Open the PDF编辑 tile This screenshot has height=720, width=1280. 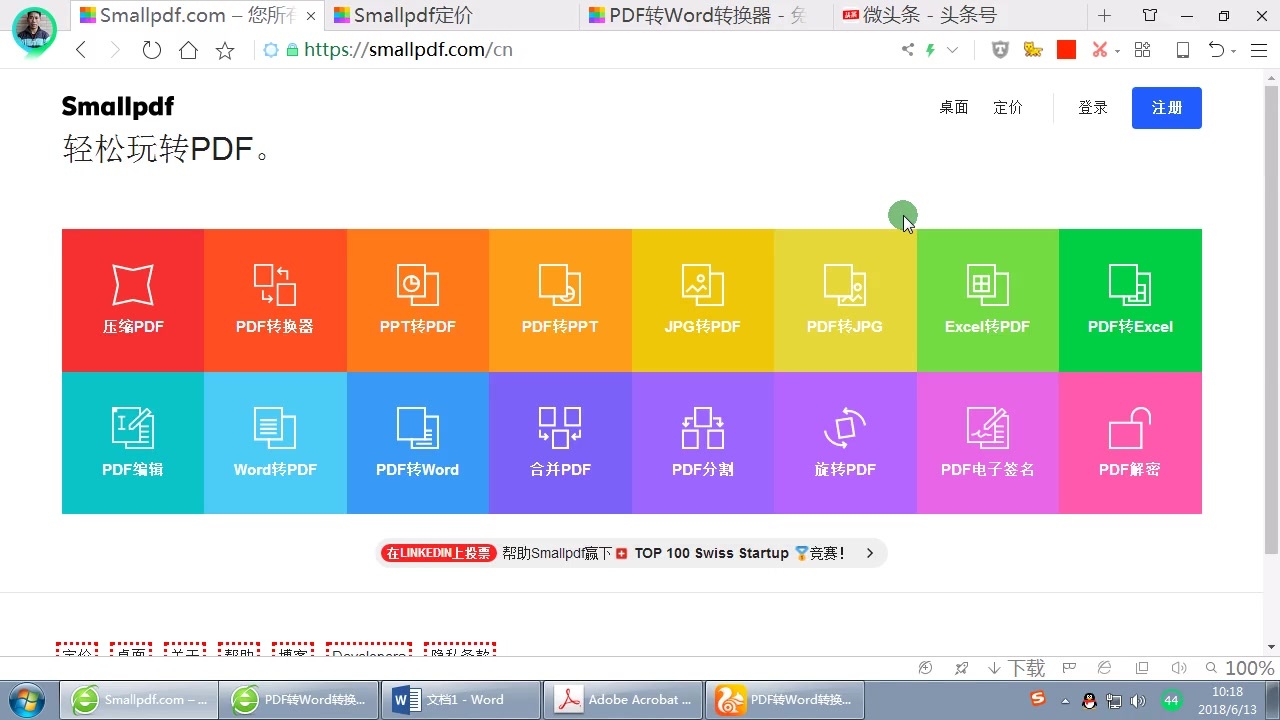(x=133, y=443)
